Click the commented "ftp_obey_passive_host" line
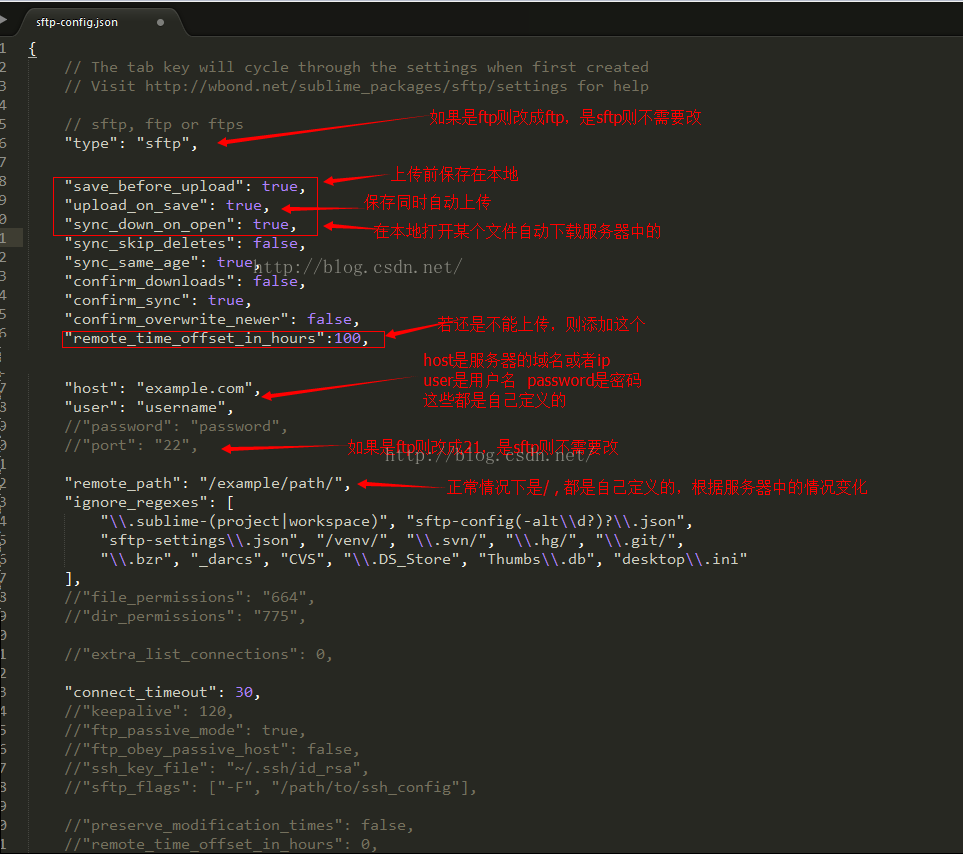 212,749
